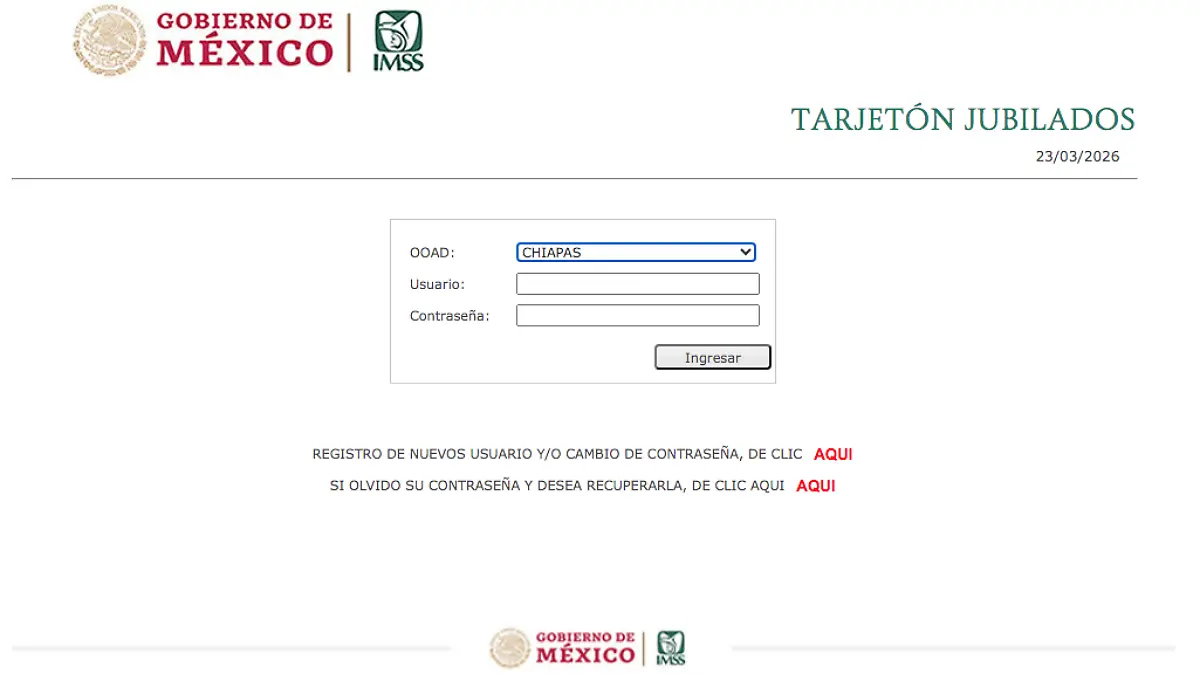This screenshot has width=1200, height=674.
Task: Click the Mexican coat of arms in header
Action: pos(108,42)
